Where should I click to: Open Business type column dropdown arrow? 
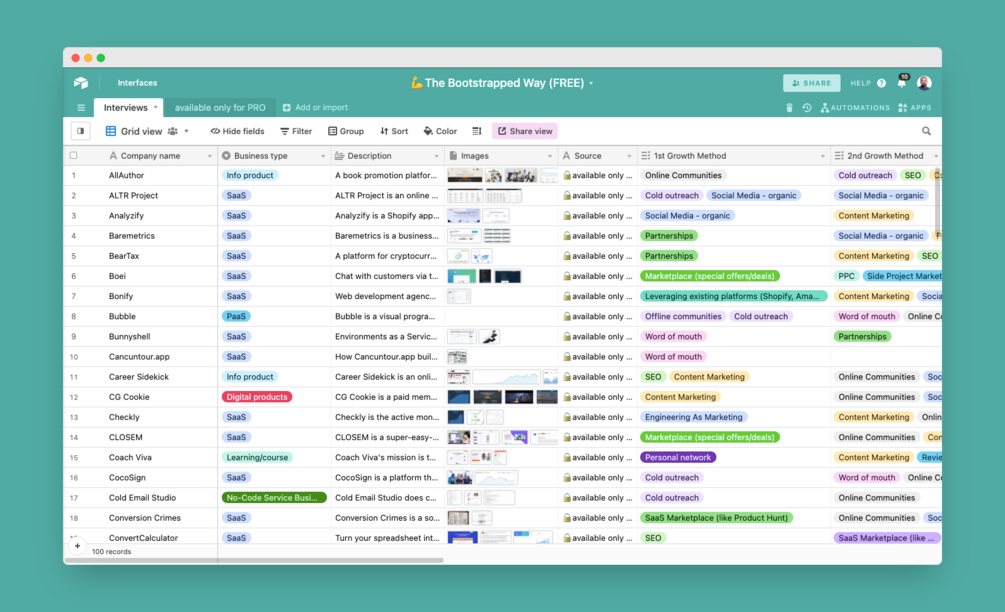pos(322,156)
